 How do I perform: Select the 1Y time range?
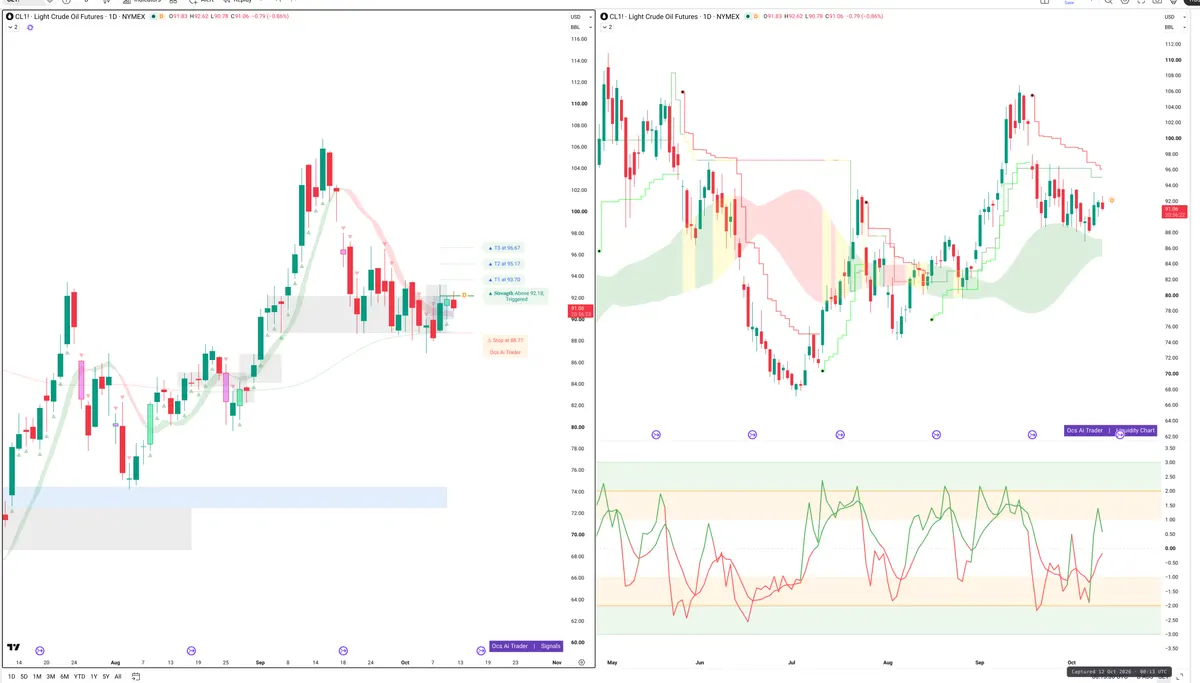(94, 677)
